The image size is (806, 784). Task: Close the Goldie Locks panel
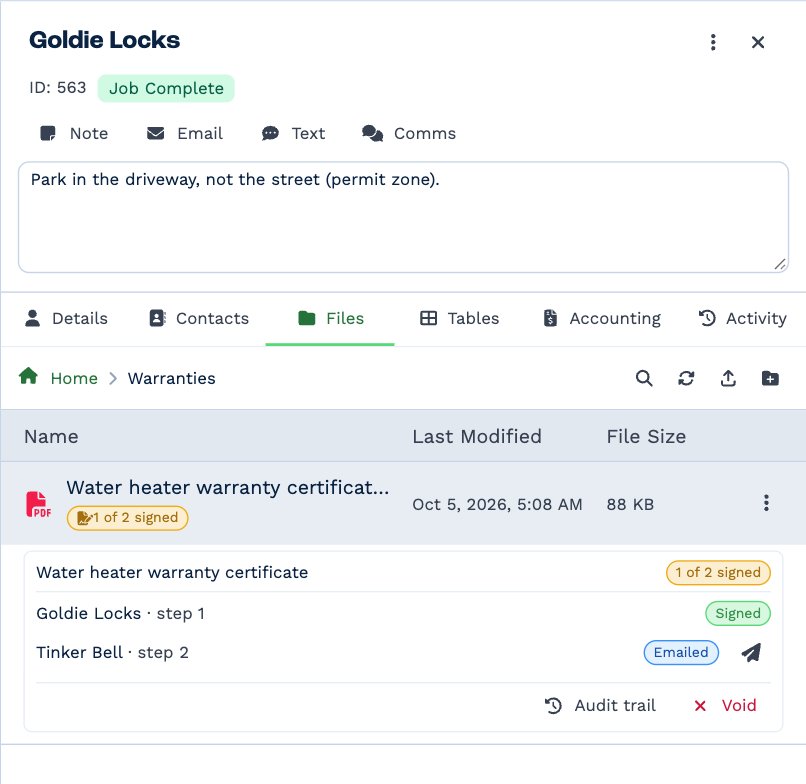click(x=758, y=42)
